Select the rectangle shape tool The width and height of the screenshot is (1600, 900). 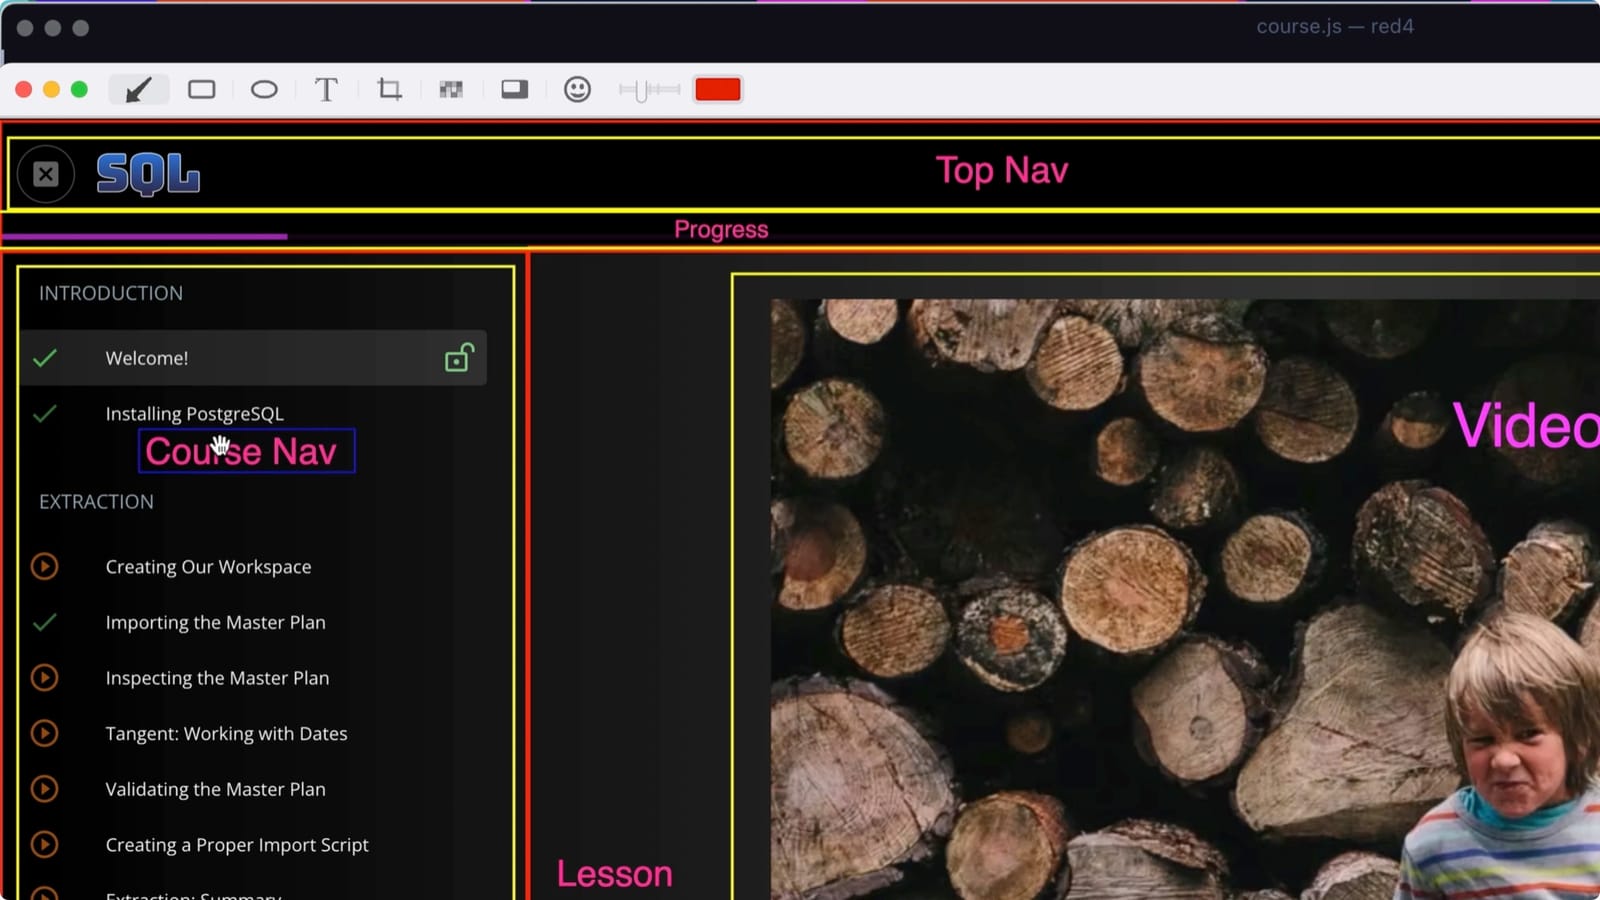tap(201, 90)
